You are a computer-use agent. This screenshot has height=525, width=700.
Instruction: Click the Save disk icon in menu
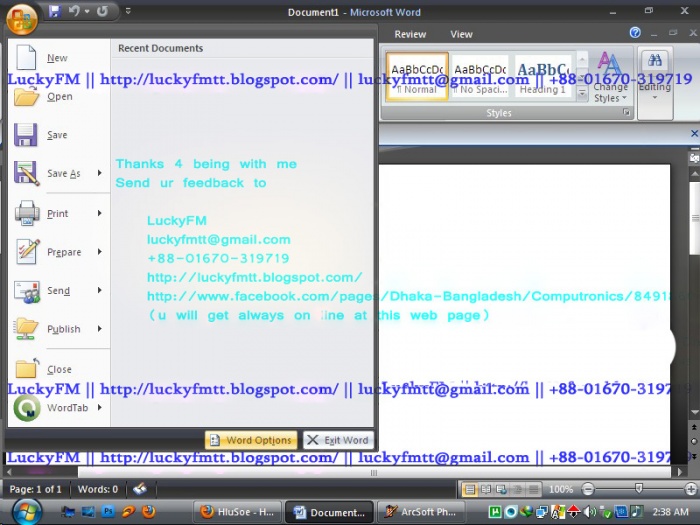(x=27, y=135)
